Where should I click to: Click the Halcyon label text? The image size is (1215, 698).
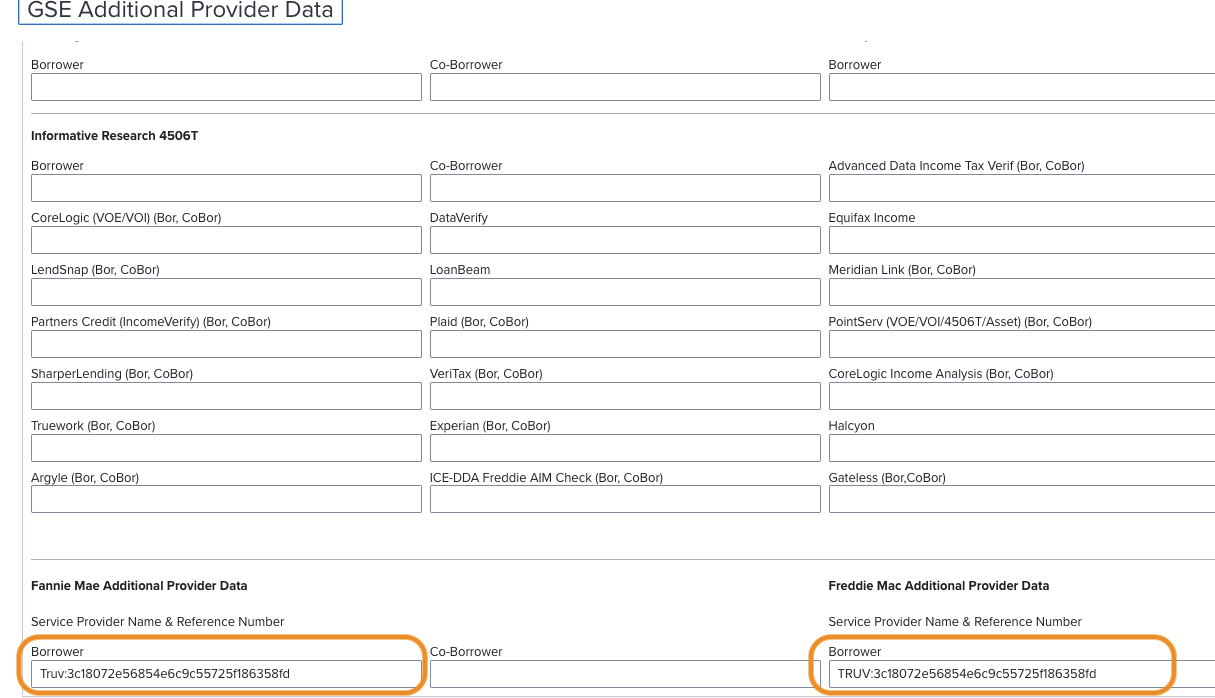(852, 426)
